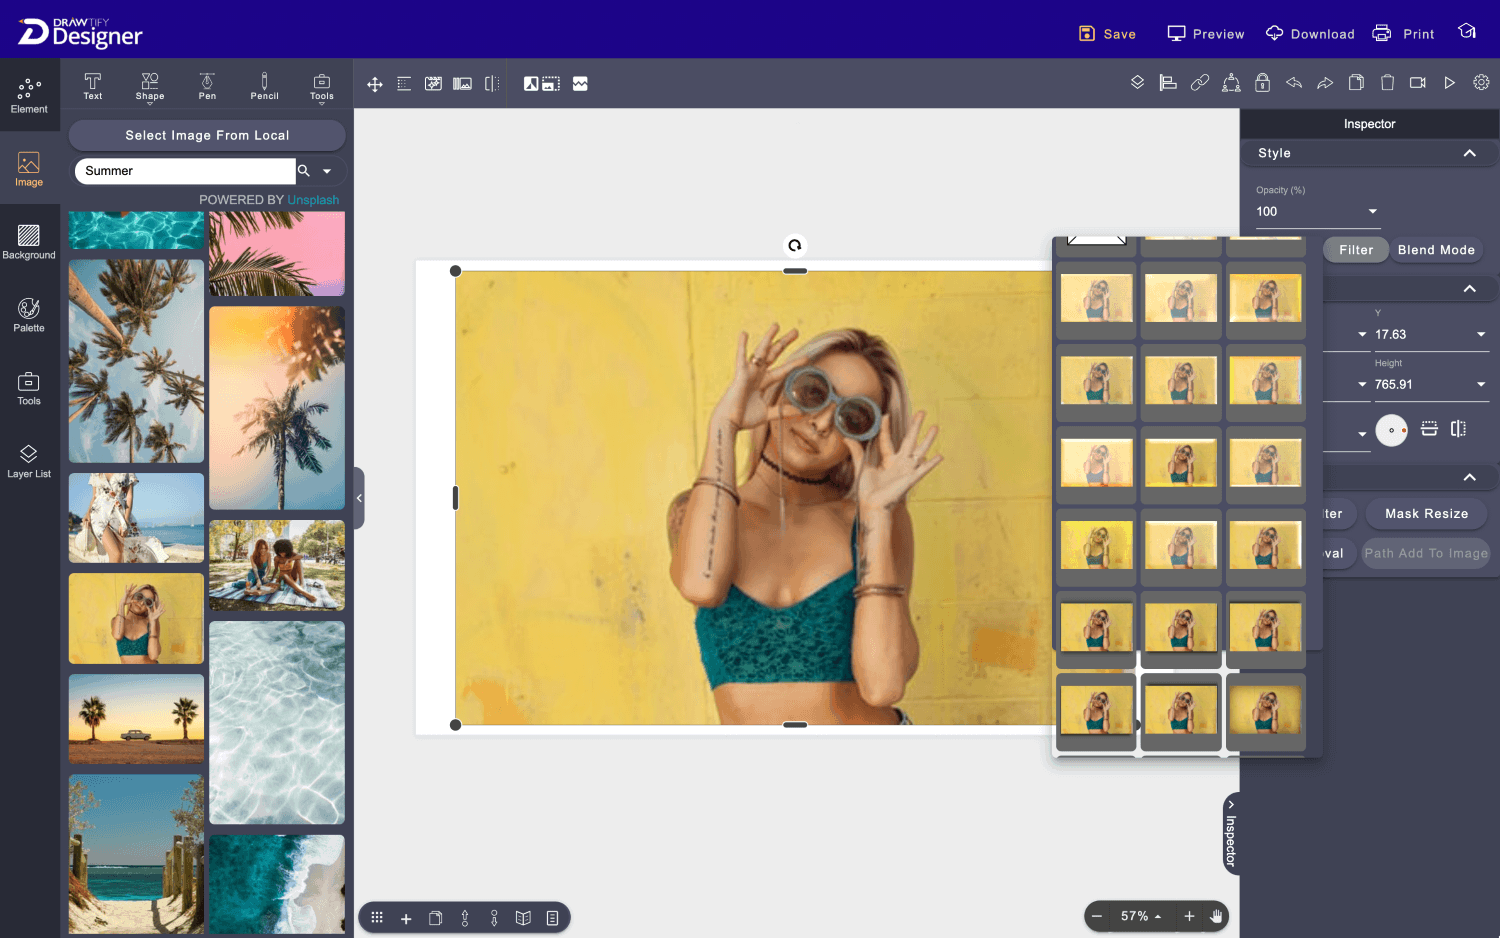Open the settings gear icon
This screenshot has height=938, width=1500.
pyautogui.click(x=1481, y=83)
